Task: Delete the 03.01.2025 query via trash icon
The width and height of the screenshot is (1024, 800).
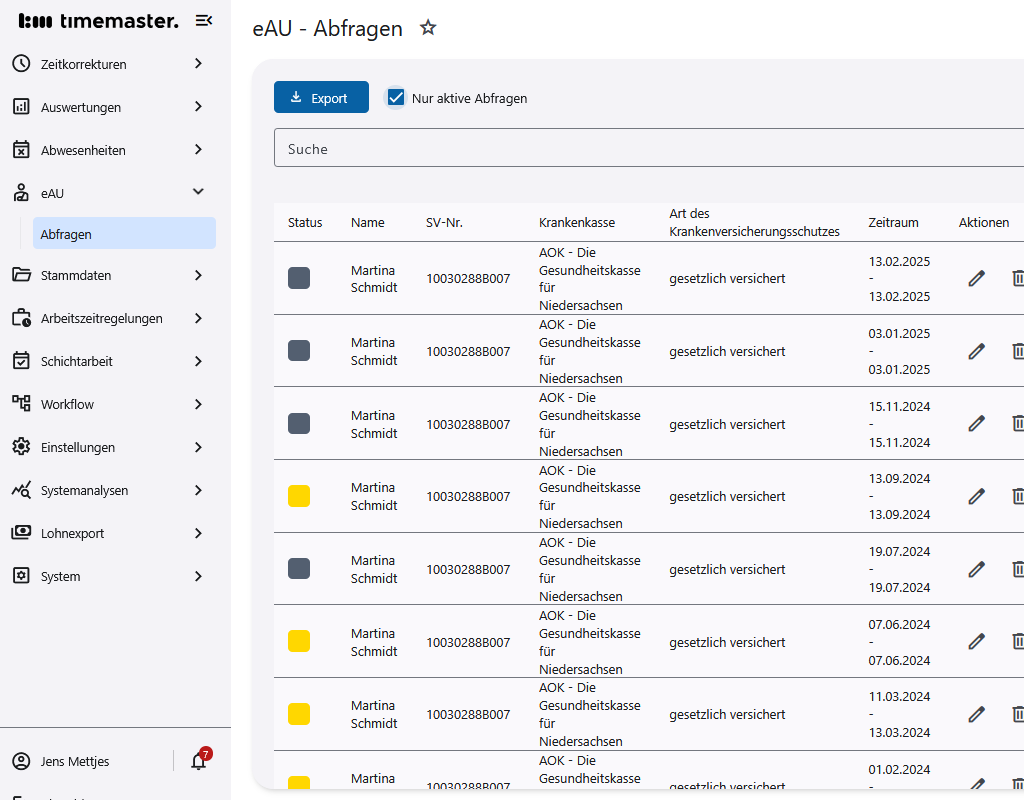Action: [x=1017, y=351]
